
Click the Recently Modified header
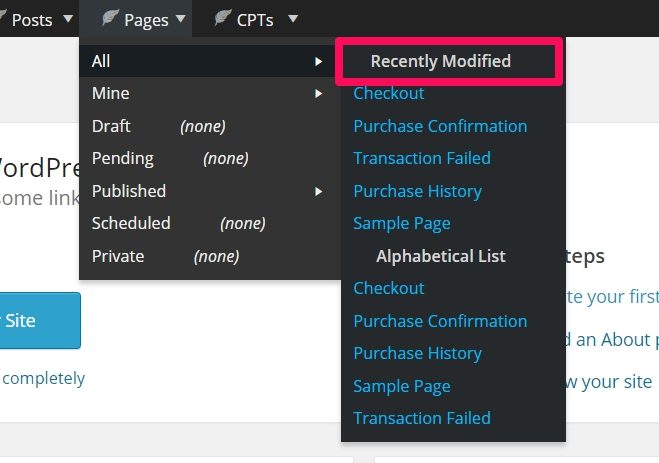point(440,61)
